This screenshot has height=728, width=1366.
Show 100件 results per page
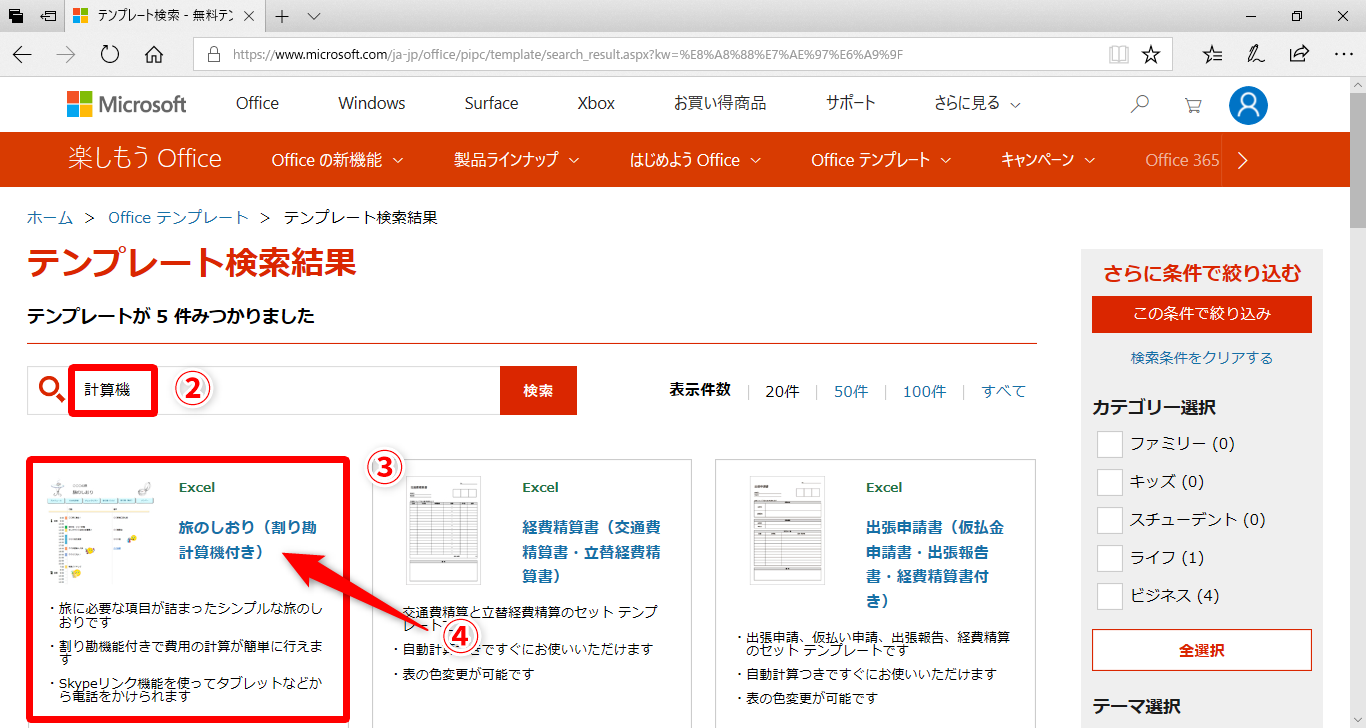tap(924, 391)
